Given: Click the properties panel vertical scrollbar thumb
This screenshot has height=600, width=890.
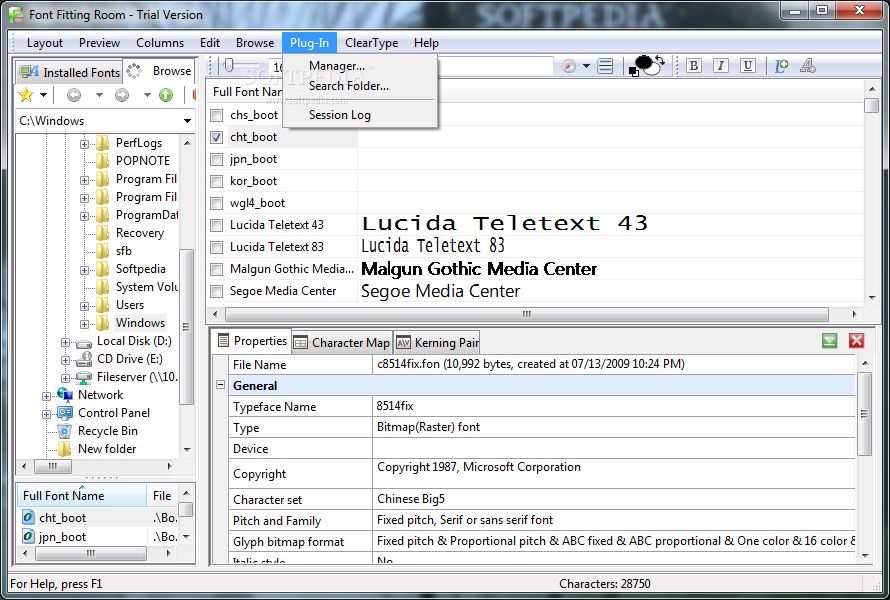Looking at the screenshot, I should click(x=864, y=414).
